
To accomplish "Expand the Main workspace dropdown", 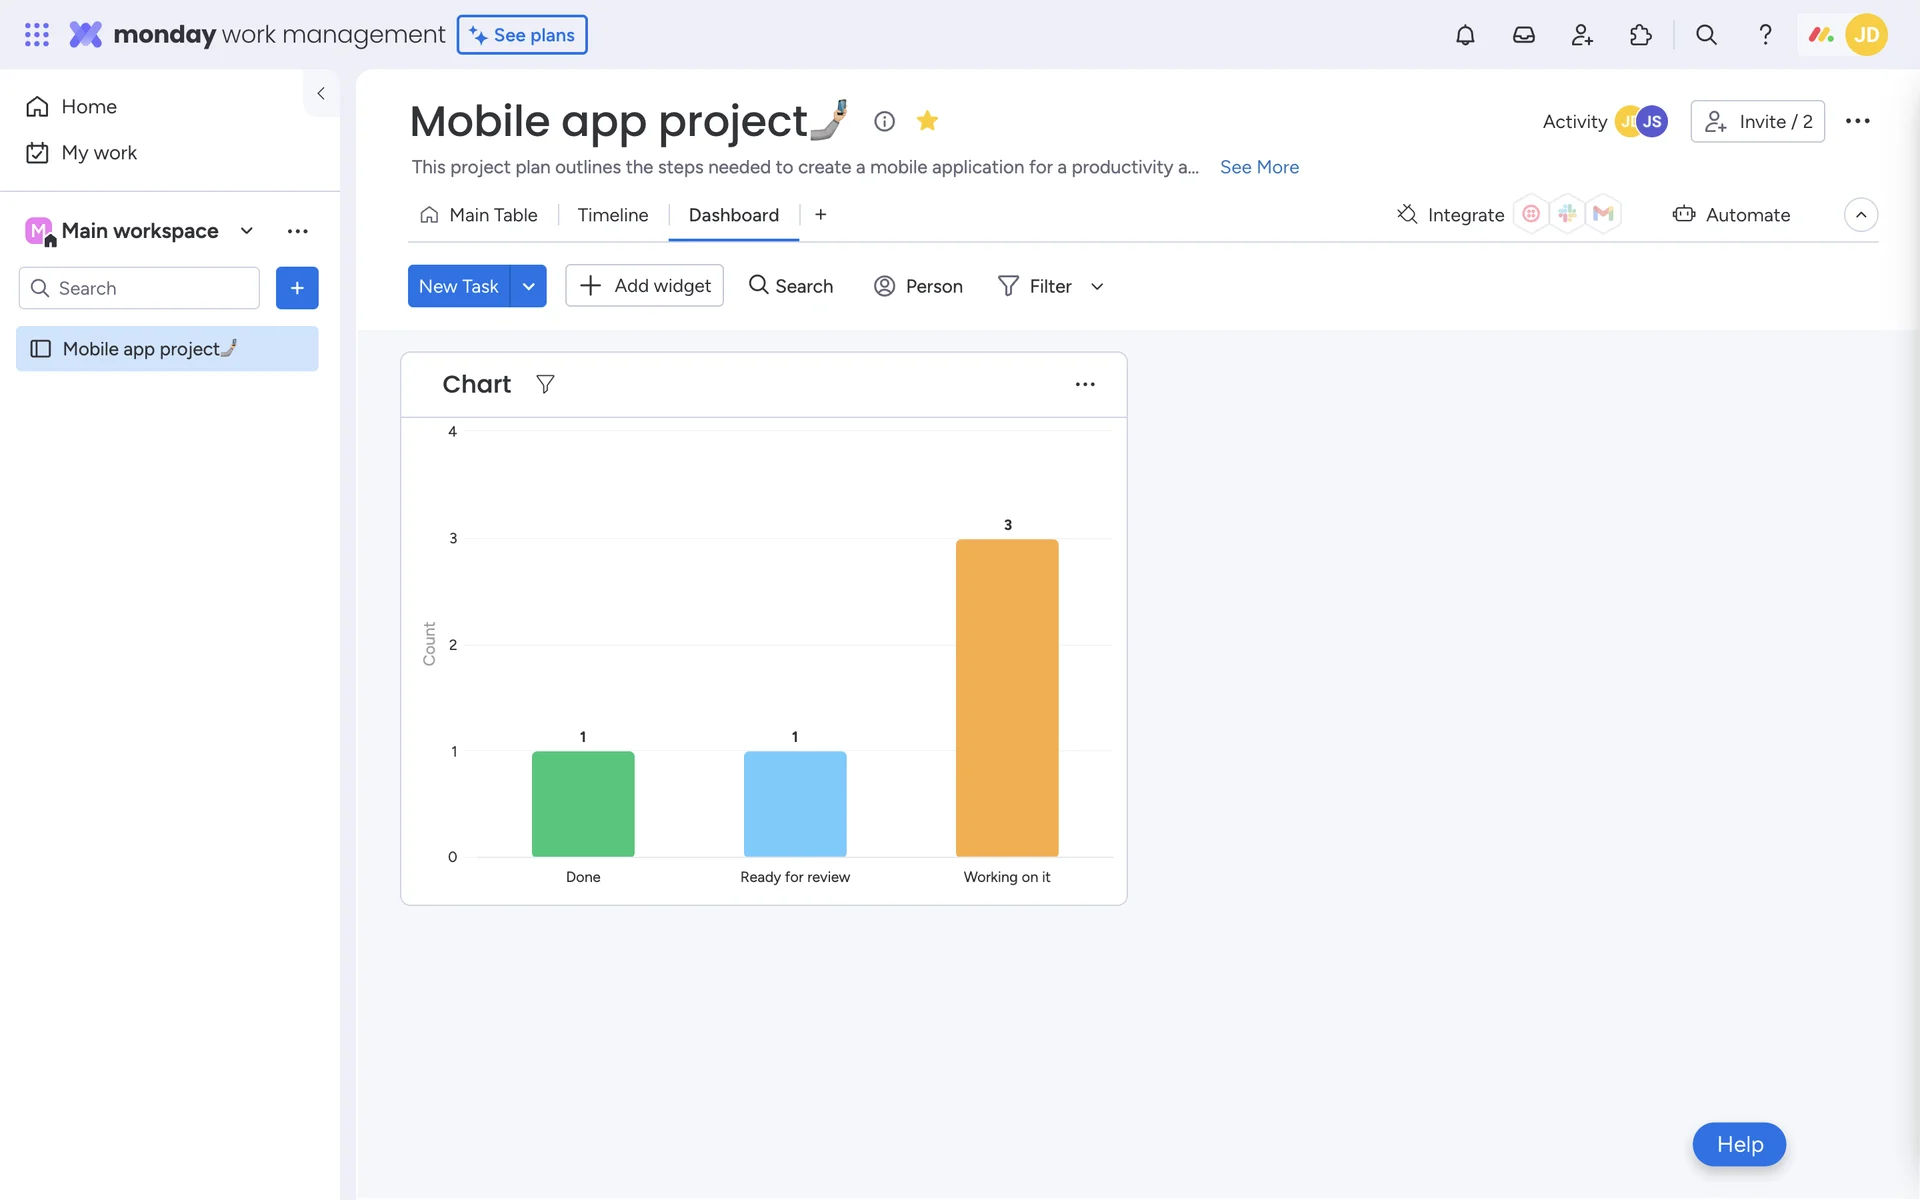I will pyautogui.click(x=247, y=231).
